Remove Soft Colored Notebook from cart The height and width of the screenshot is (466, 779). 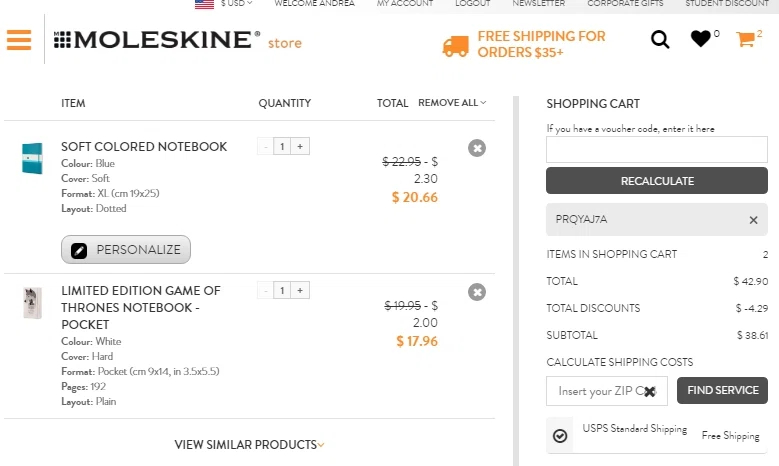point(477,148)
